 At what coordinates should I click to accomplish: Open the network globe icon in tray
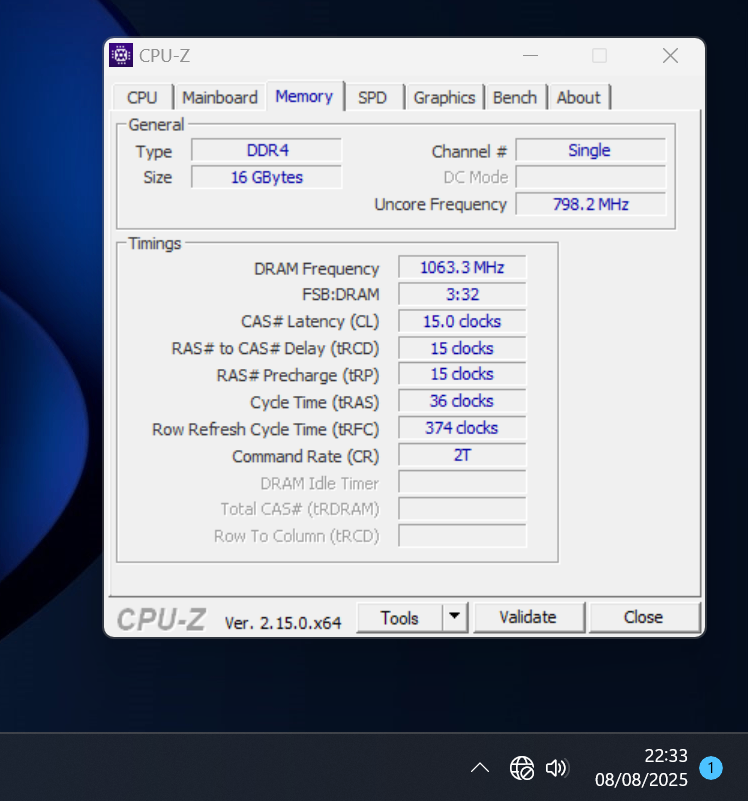click(522, 768)
